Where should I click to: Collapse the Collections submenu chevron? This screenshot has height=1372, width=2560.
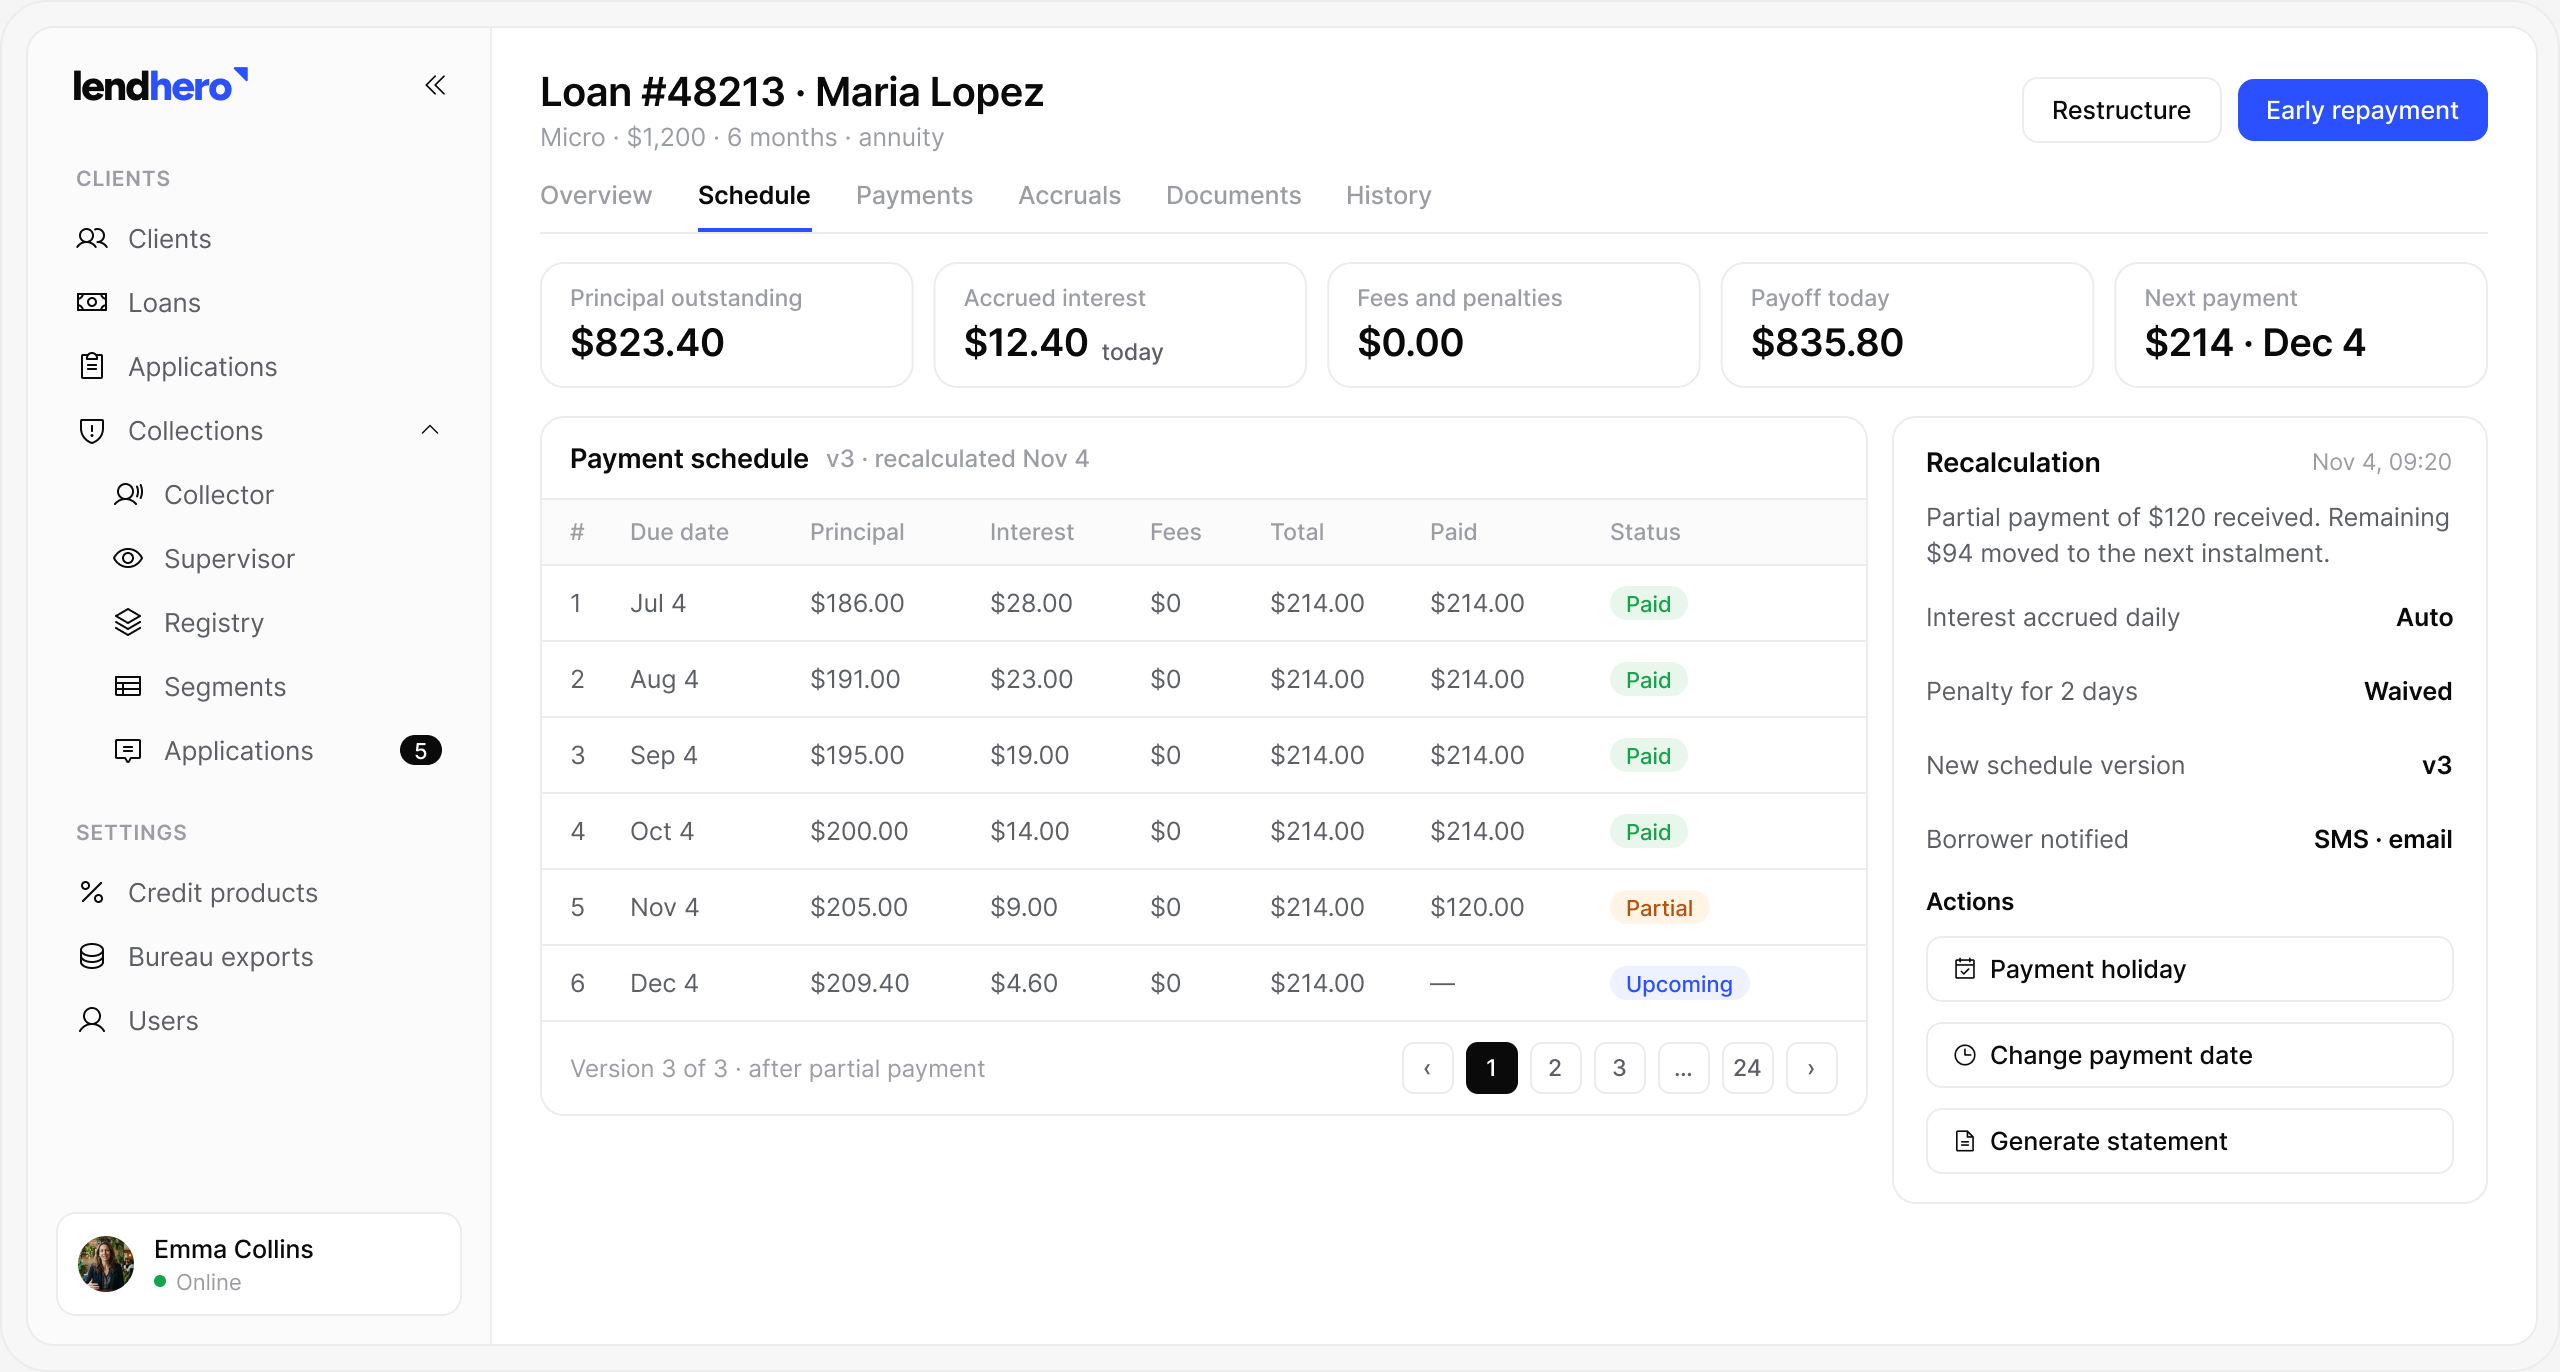(x=430, y=431)
